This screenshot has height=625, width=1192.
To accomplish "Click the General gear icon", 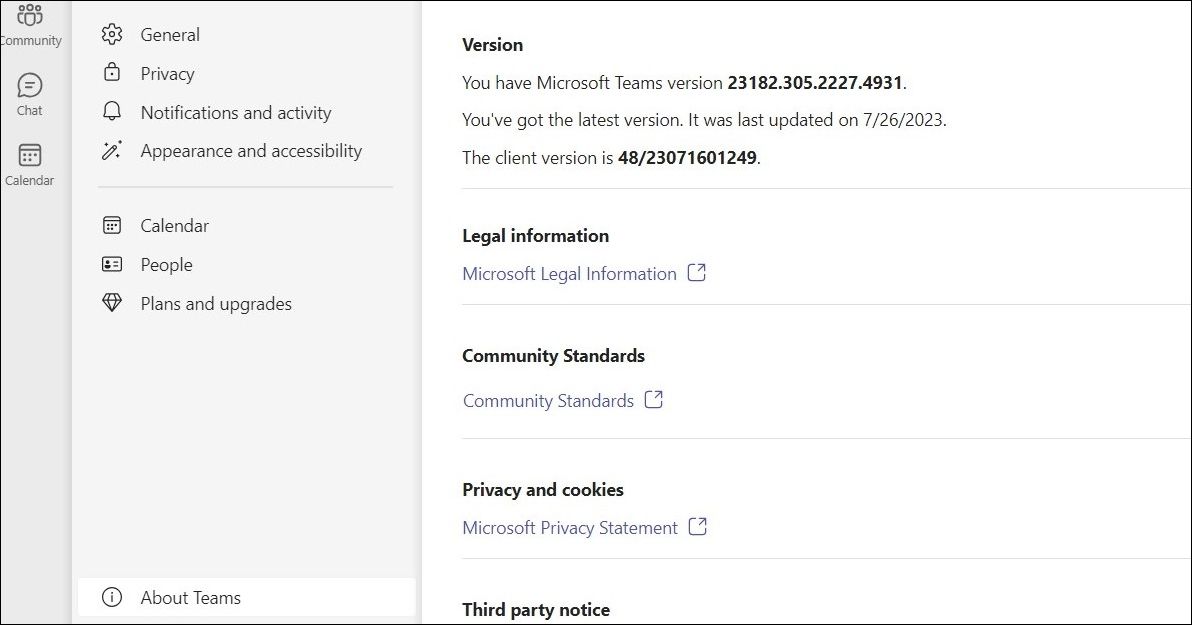I will pos(112,35).
